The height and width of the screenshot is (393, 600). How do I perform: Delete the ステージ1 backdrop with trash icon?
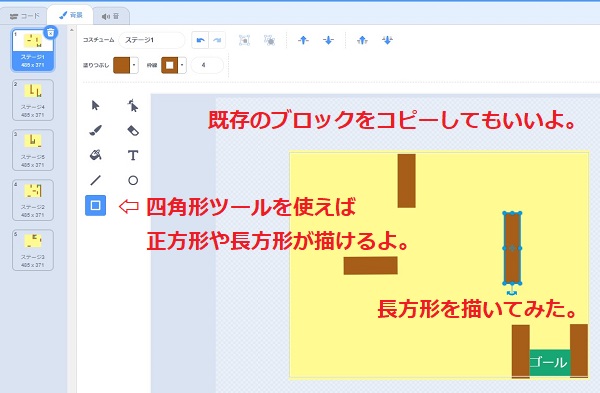click(x=51, y=33)
